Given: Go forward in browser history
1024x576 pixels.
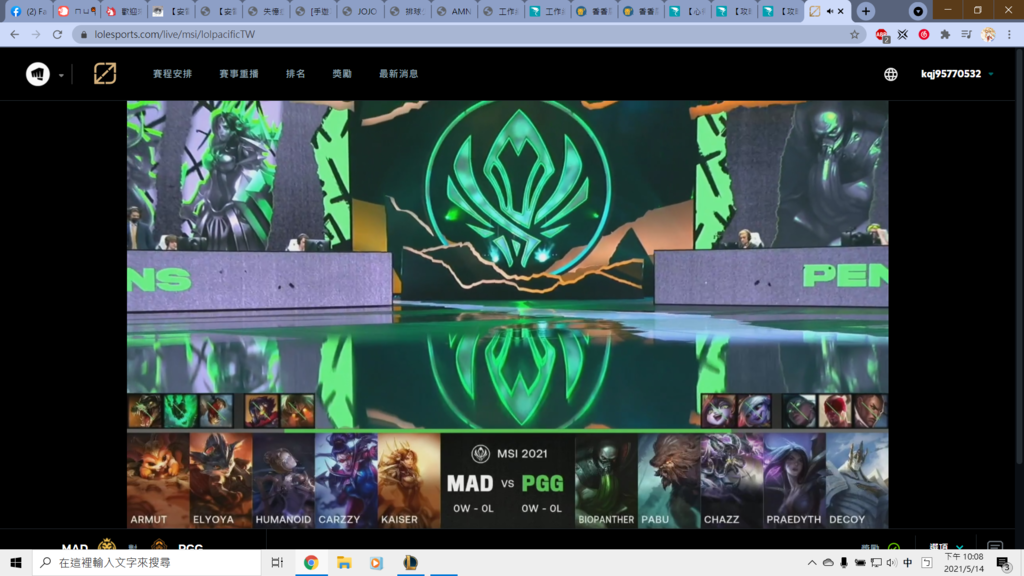Looking at the screenshot, I should [x=36, y=35].
